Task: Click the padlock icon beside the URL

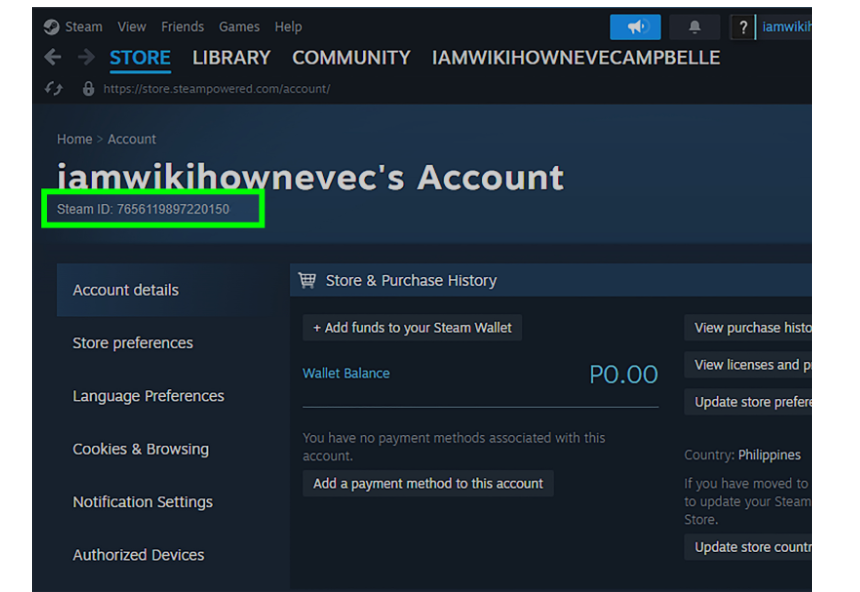Action: pos(88,89)
